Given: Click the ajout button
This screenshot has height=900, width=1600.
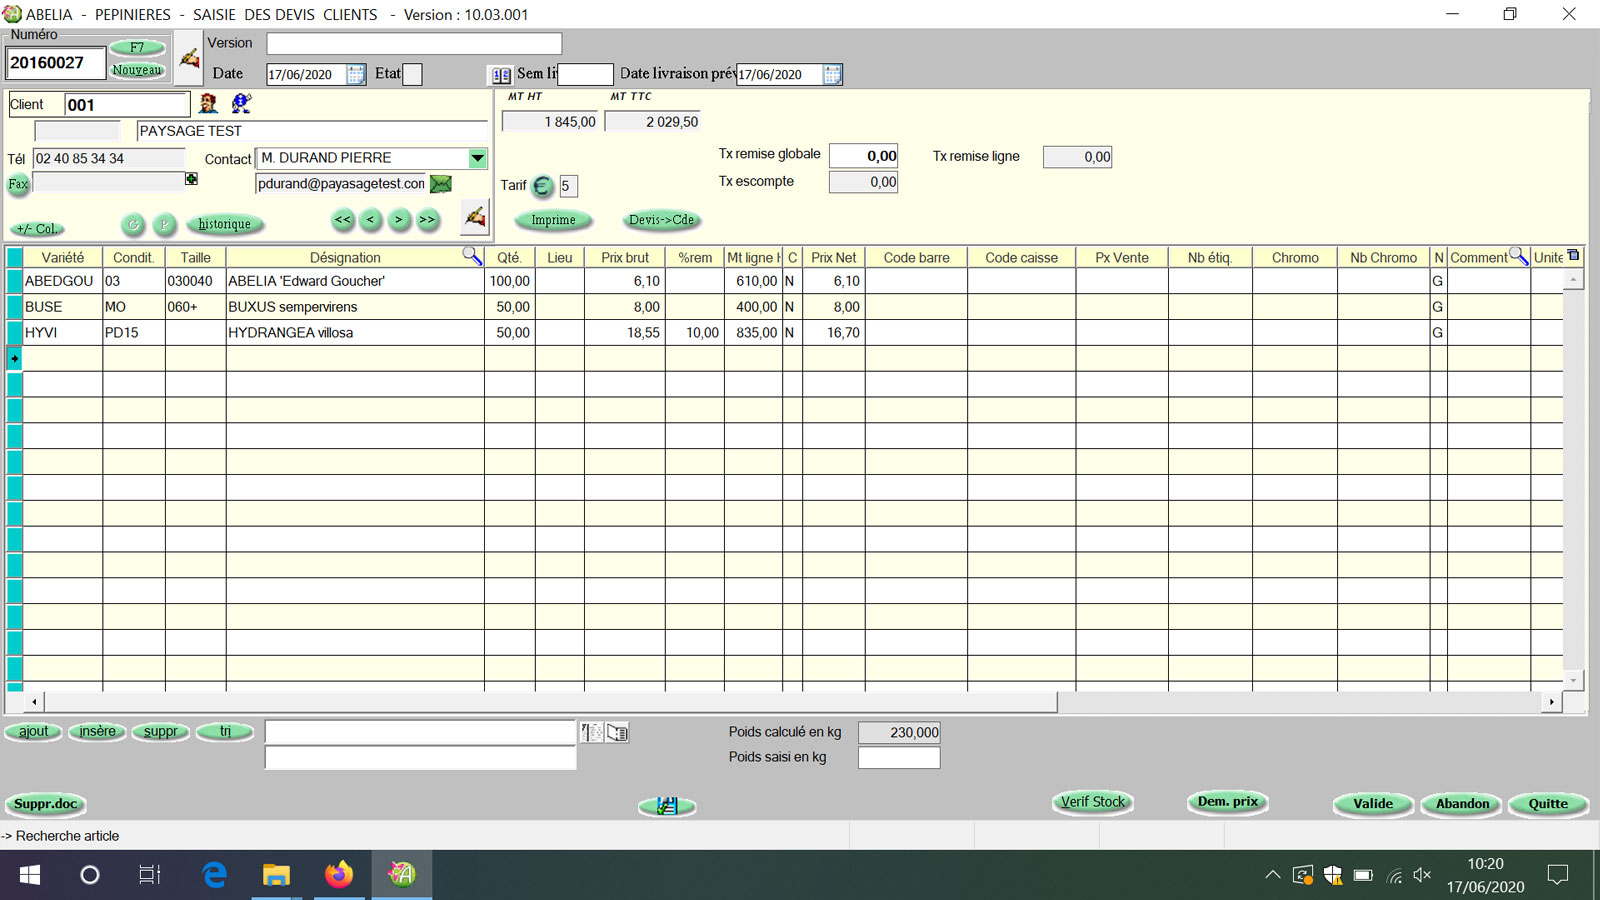Looking at the screenshot, I should click(x=34, y=732).
